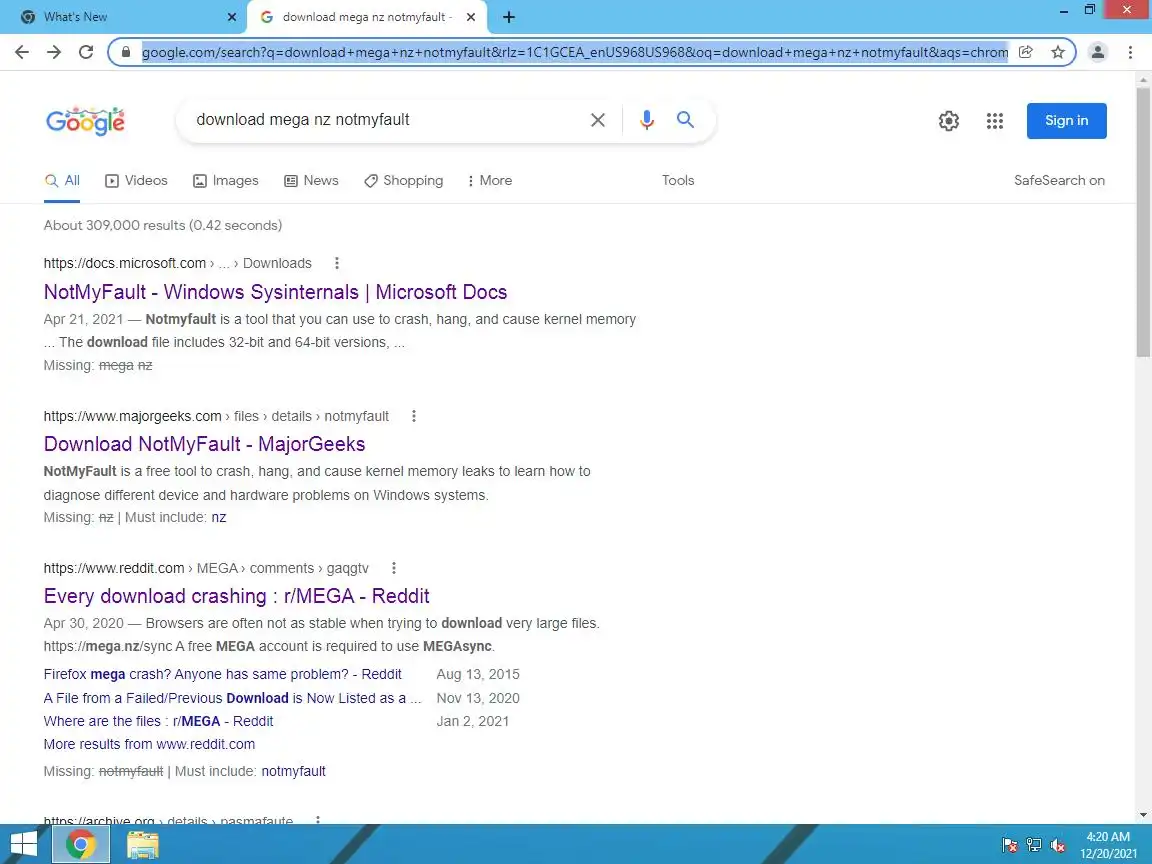Image resolution: width=1152 pixels, height=864 pixels.
Task: Open Chrome profile avatar icon
Action: coord(1098,52)
